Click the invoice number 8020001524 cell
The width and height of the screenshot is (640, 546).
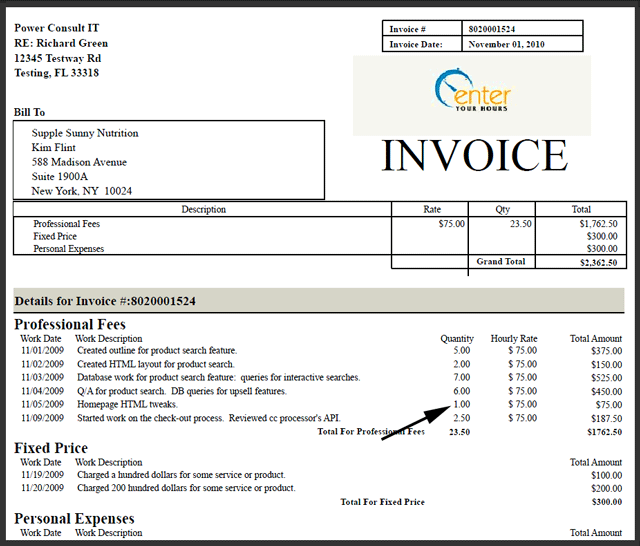522,29
